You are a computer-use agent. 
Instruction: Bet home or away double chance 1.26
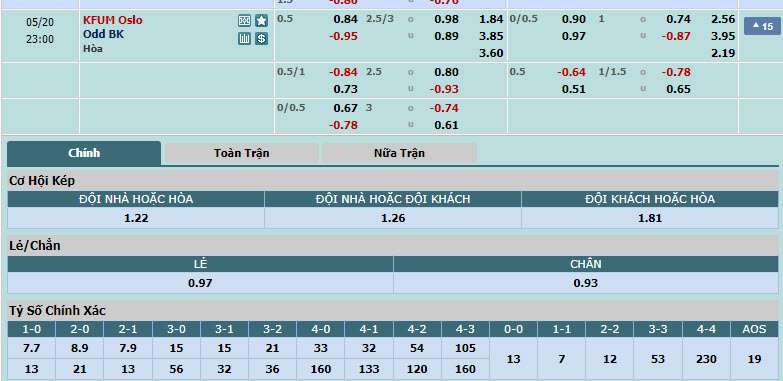click(x=393, y=218)
